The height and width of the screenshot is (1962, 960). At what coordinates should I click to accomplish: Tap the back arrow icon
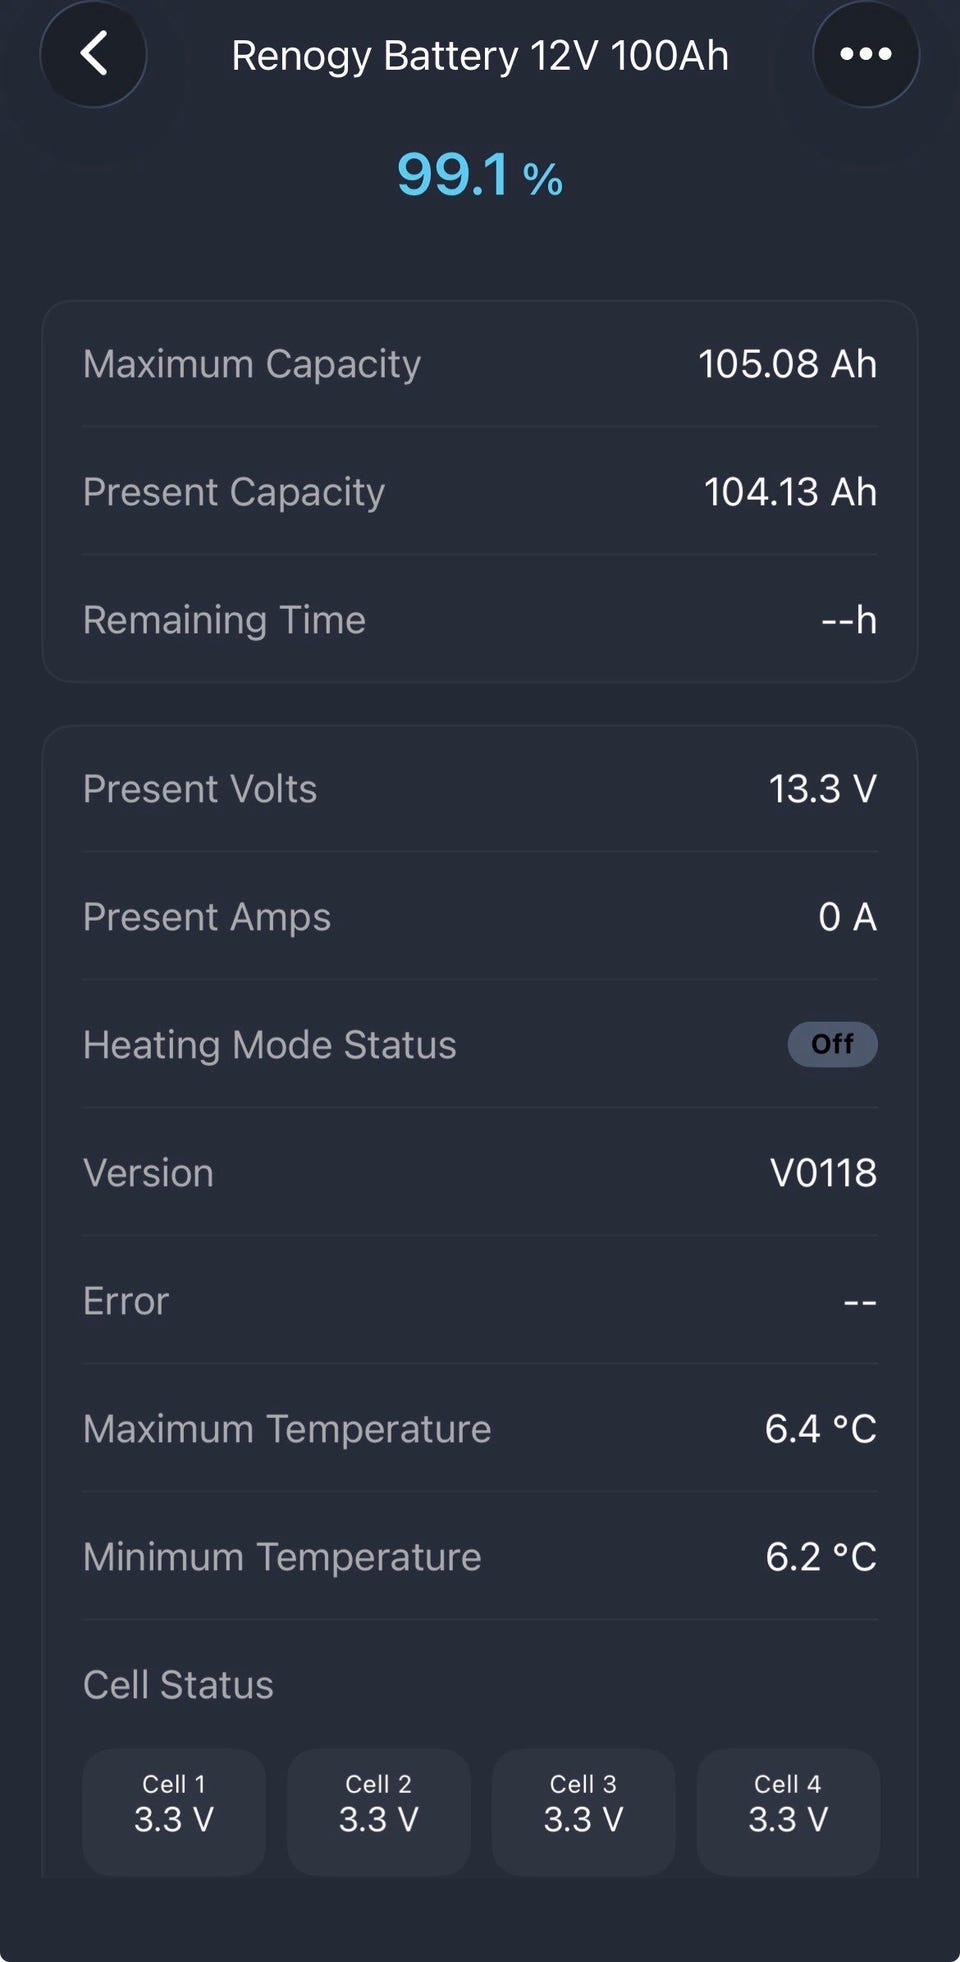point(93,54)
